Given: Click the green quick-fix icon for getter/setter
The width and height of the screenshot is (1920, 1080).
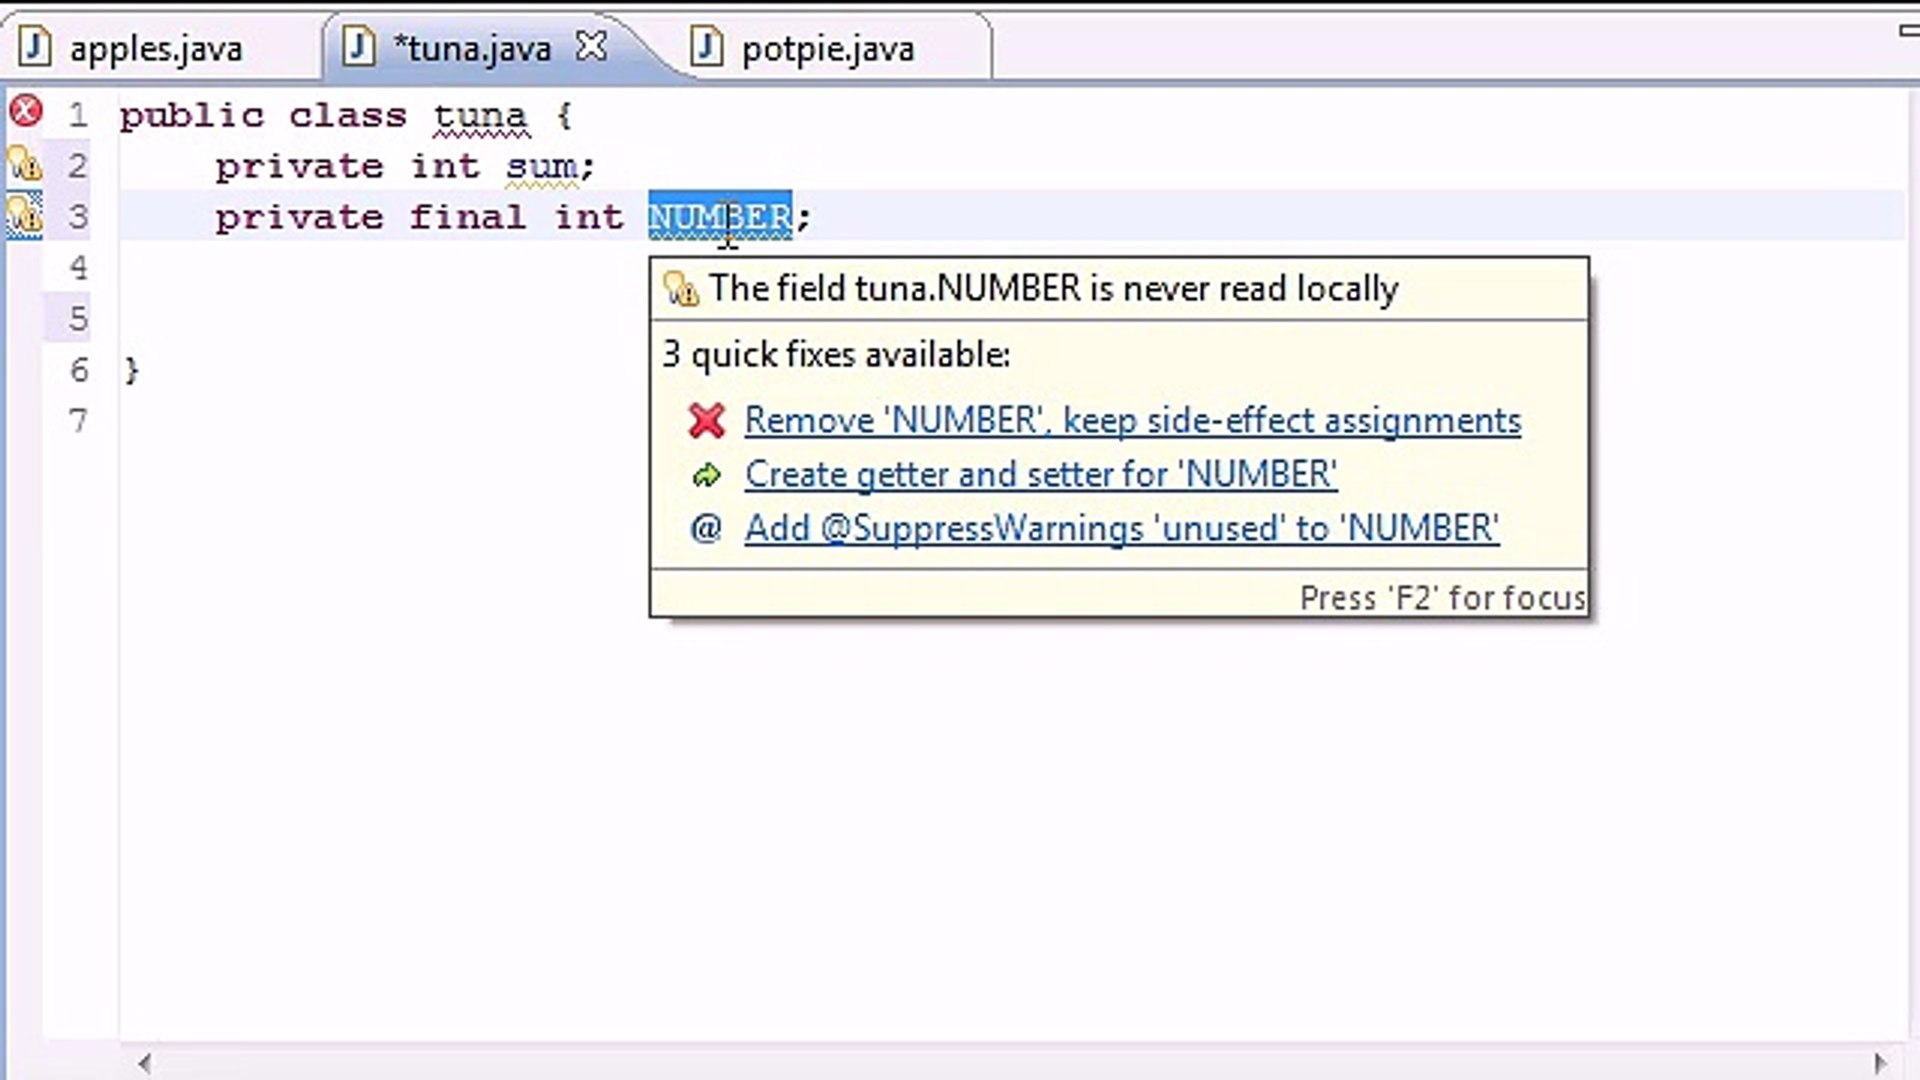Looking at the screenshot, I should tap(705, 475).
